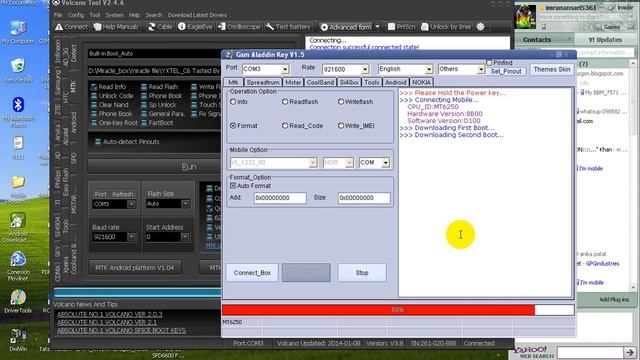The image size is (640, 360).
Task: Click the Yahoo web search input box
Action: (589, 352)
